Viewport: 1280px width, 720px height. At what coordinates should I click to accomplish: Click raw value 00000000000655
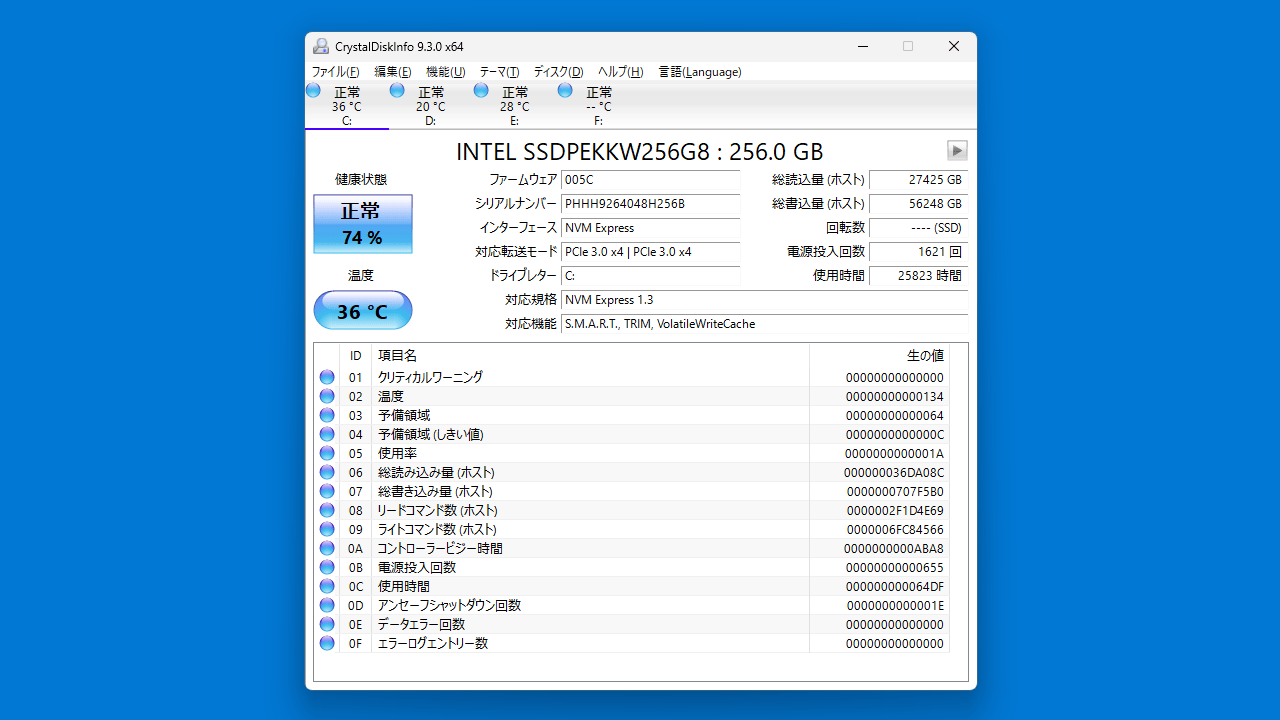point(894,568)
